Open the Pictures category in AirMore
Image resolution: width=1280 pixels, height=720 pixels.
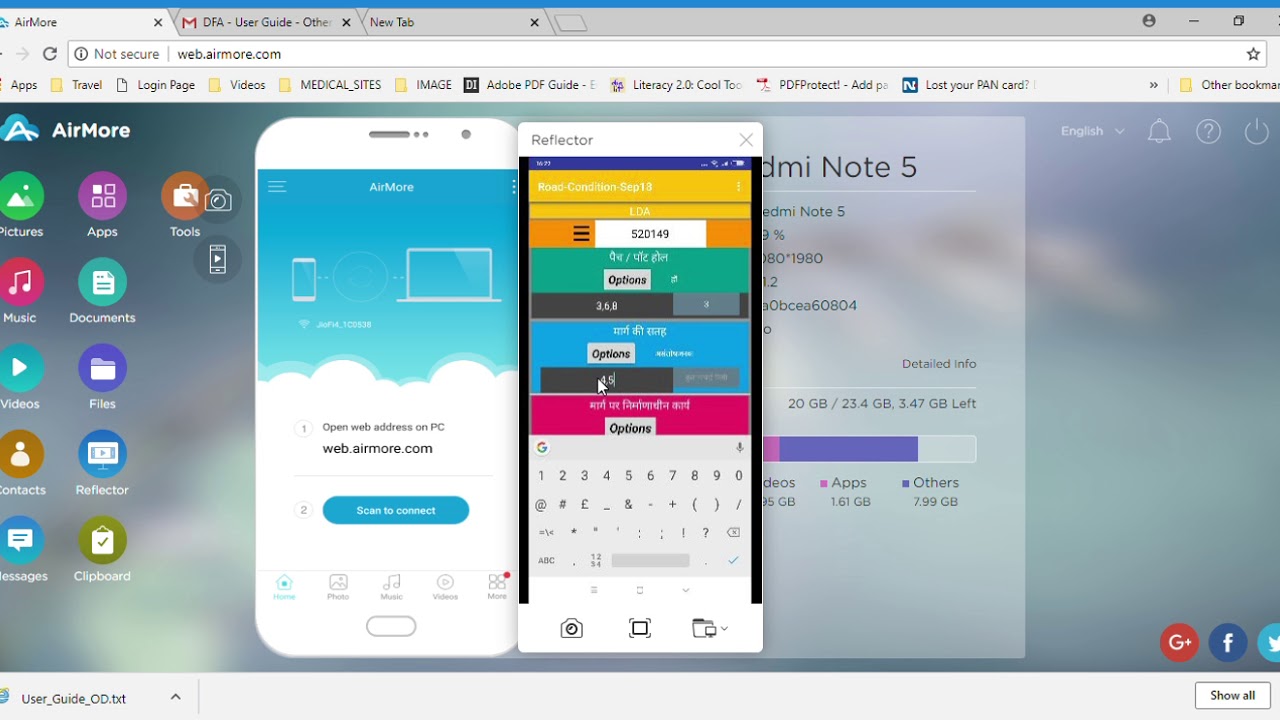point(20,196)
